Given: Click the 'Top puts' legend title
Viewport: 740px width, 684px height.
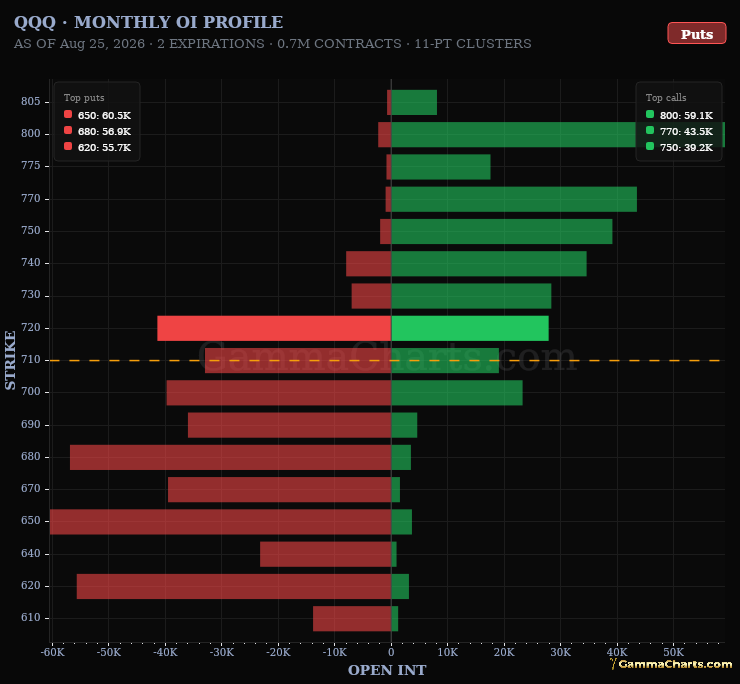Looking at the screenshot, I should click(84, 98).
